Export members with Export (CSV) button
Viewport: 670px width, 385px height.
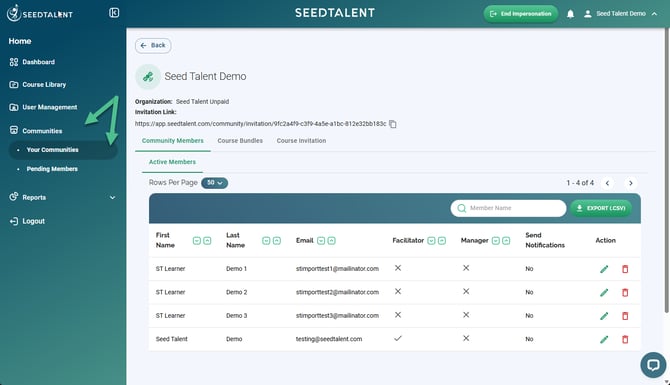point(601,208)
